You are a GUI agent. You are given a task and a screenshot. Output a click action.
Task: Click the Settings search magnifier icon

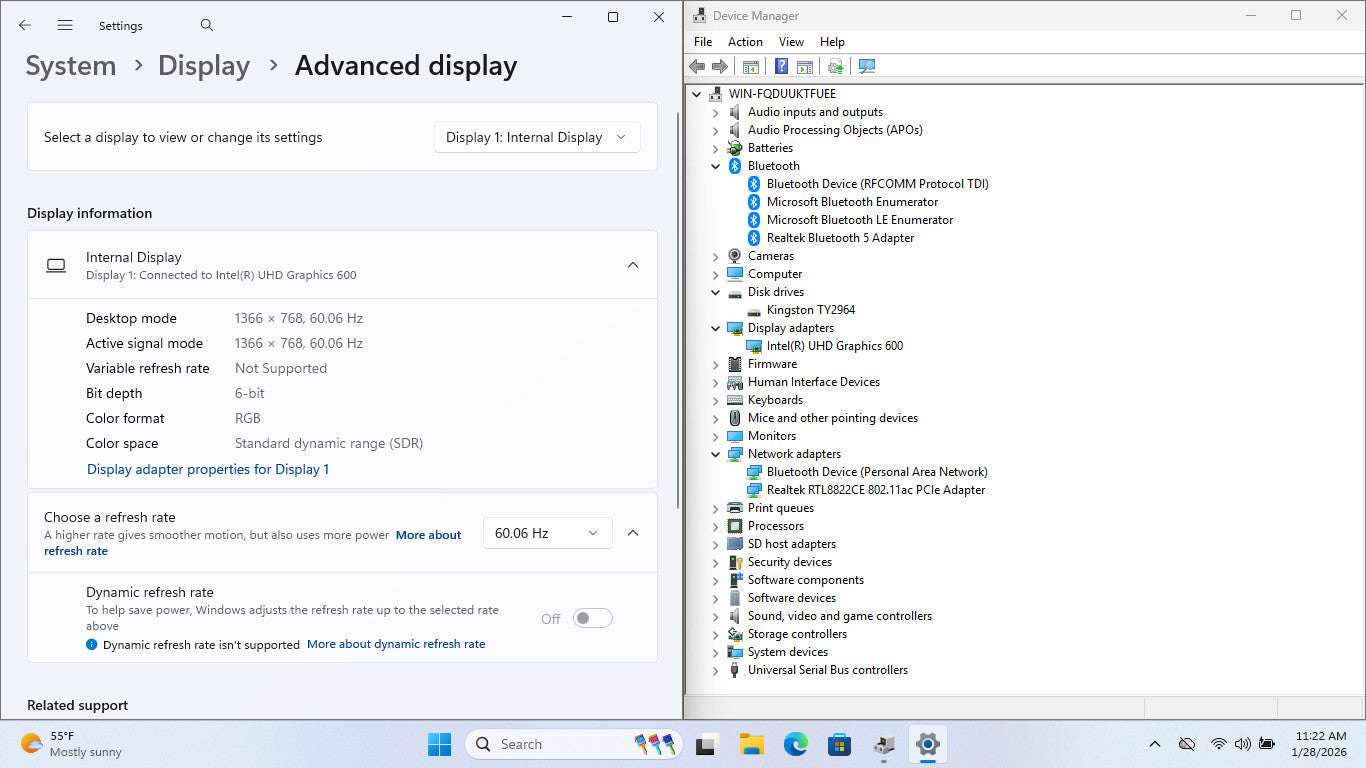coord(207,25)
